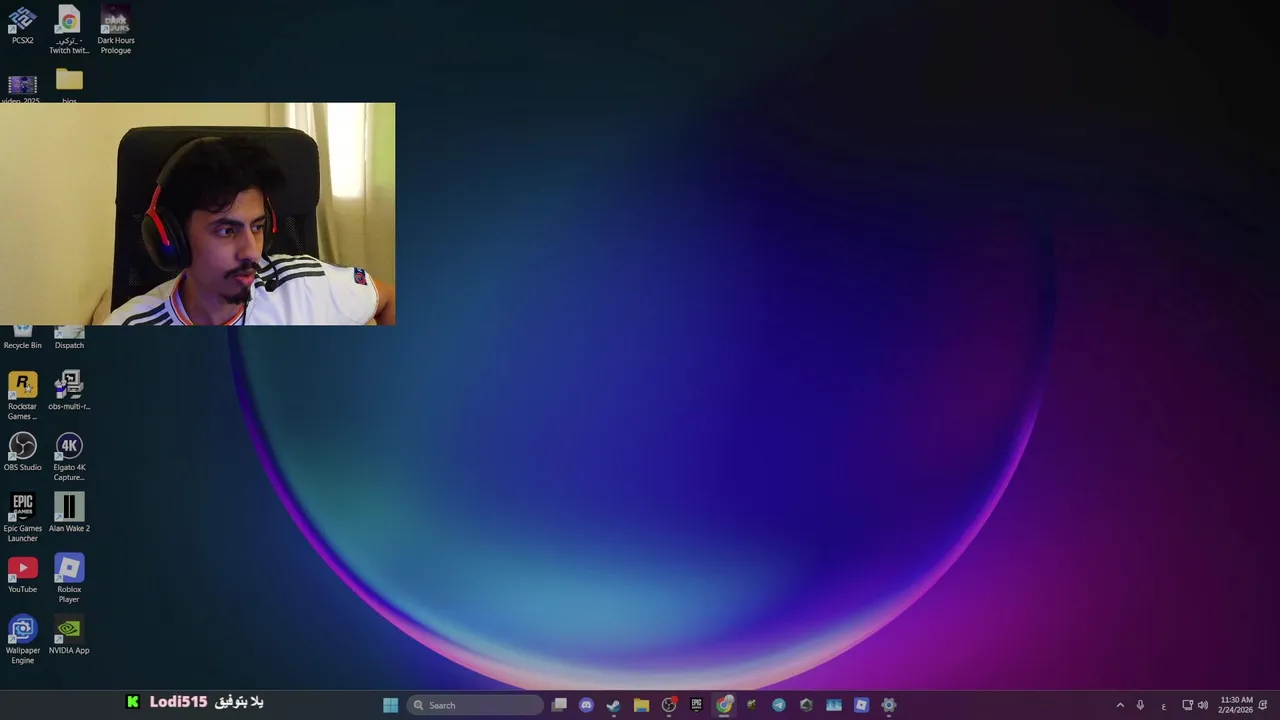The width and height of the screenshot is (1280, 720).
Task: Click the microphone tray icon
Action: coord(1140,705)
